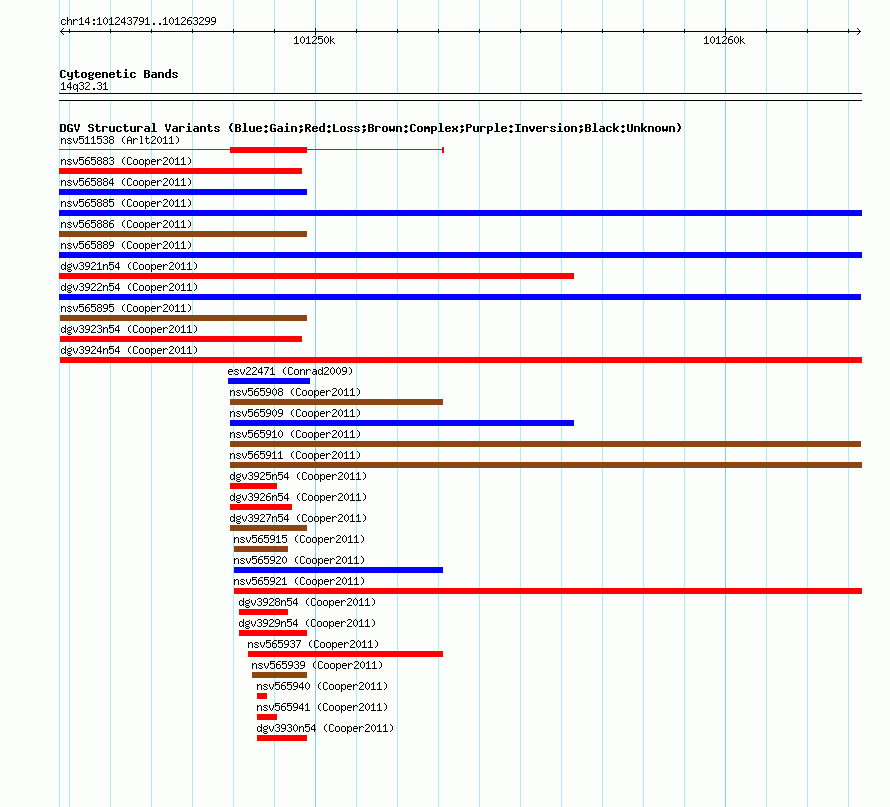Click the red bar under dgv3923n54

pyautogui.click(x=180, y=339)
